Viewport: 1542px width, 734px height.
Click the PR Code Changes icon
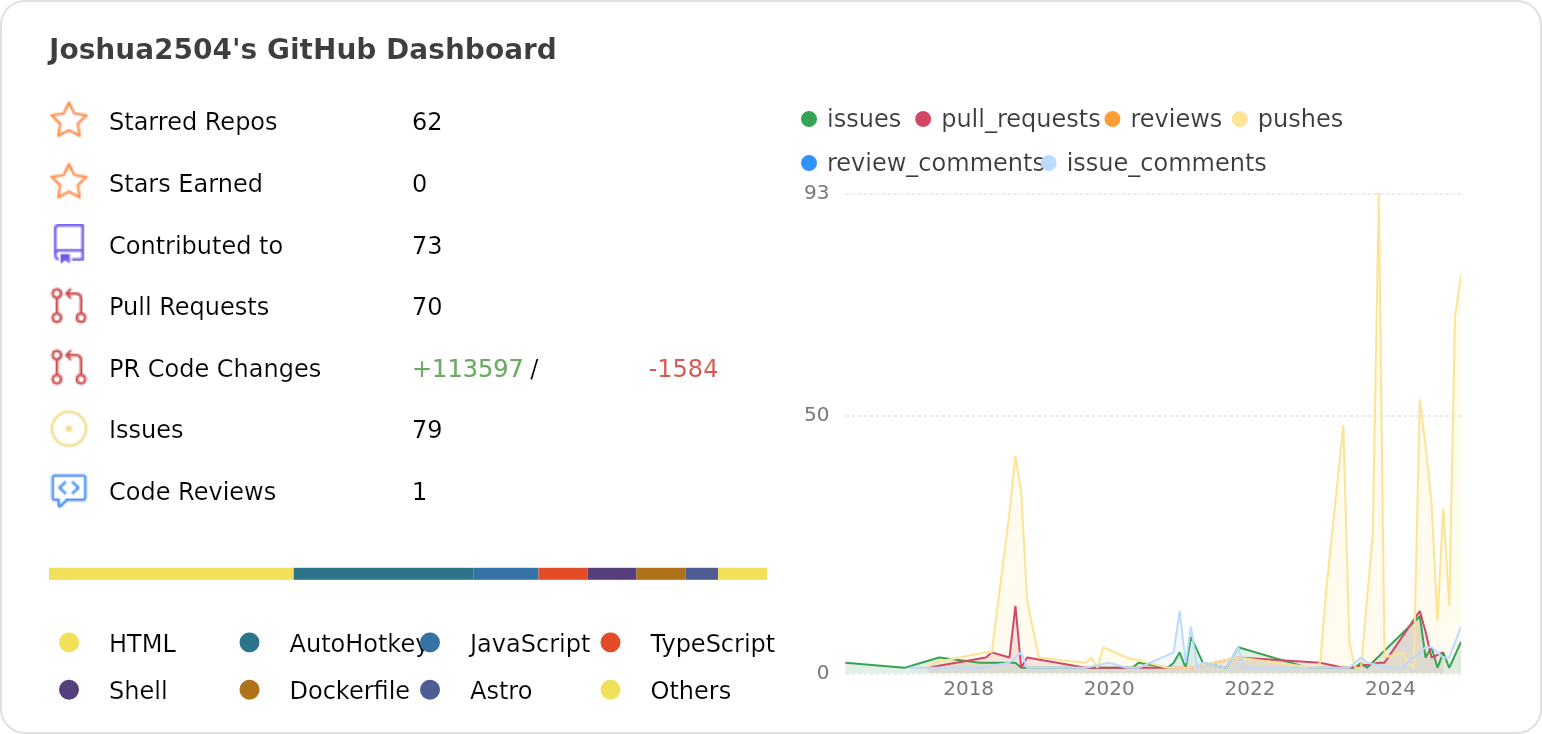[x=69, y=368]
